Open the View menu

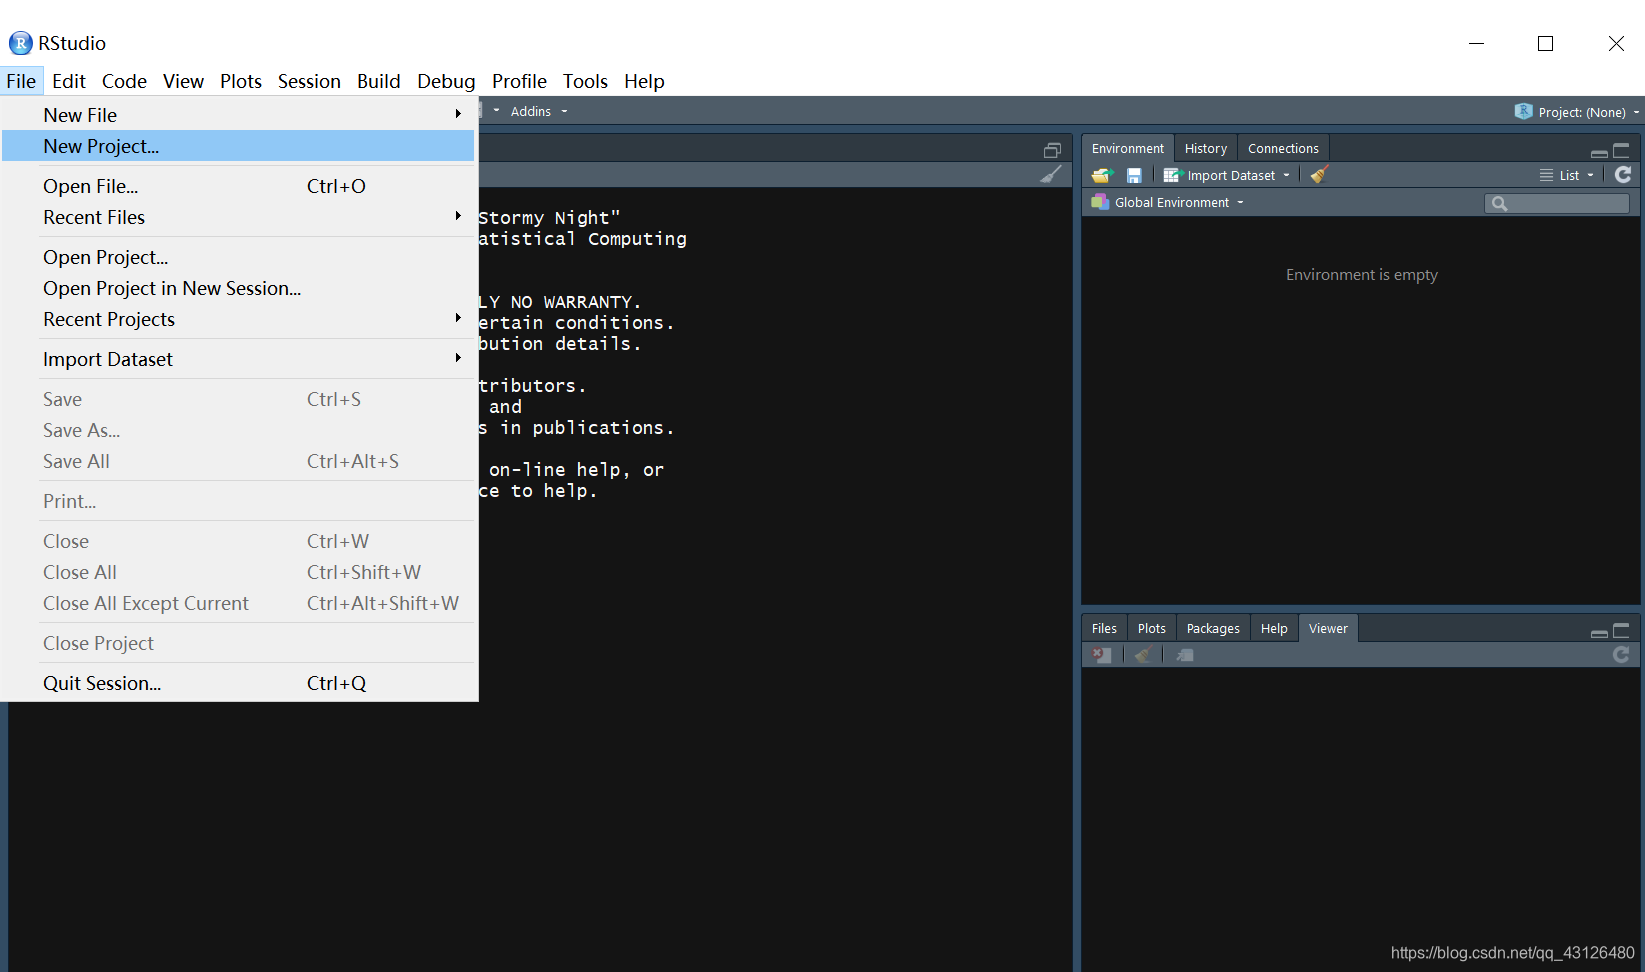pos(184,81)
